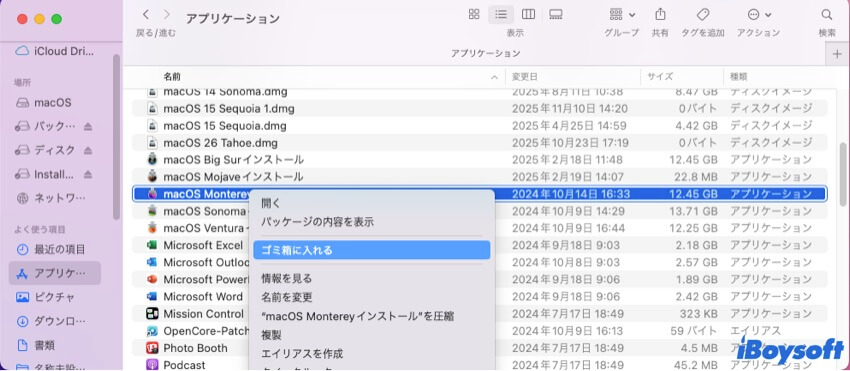Open the Action ellipsis dropdown

759,15
